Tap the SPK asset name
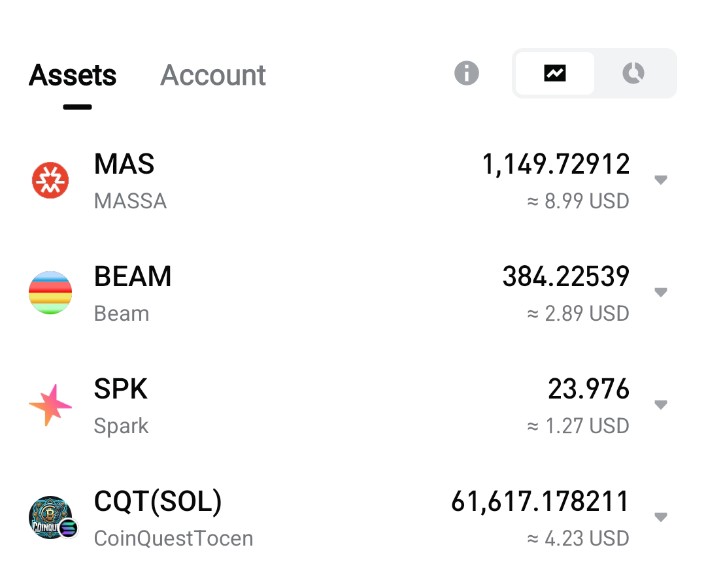This screenshot has width=706, height=586. 121,389
